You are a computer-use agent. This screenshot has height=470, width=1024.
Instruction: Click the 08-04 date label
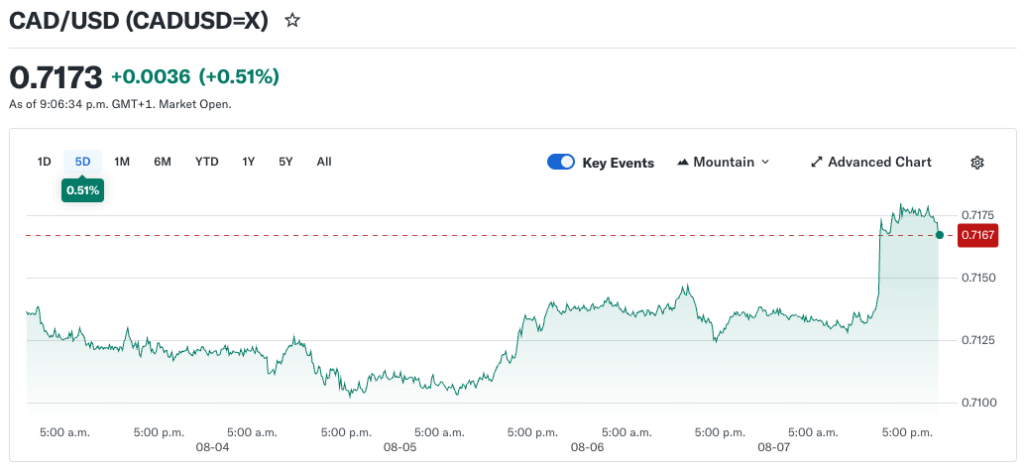point(213,447)
